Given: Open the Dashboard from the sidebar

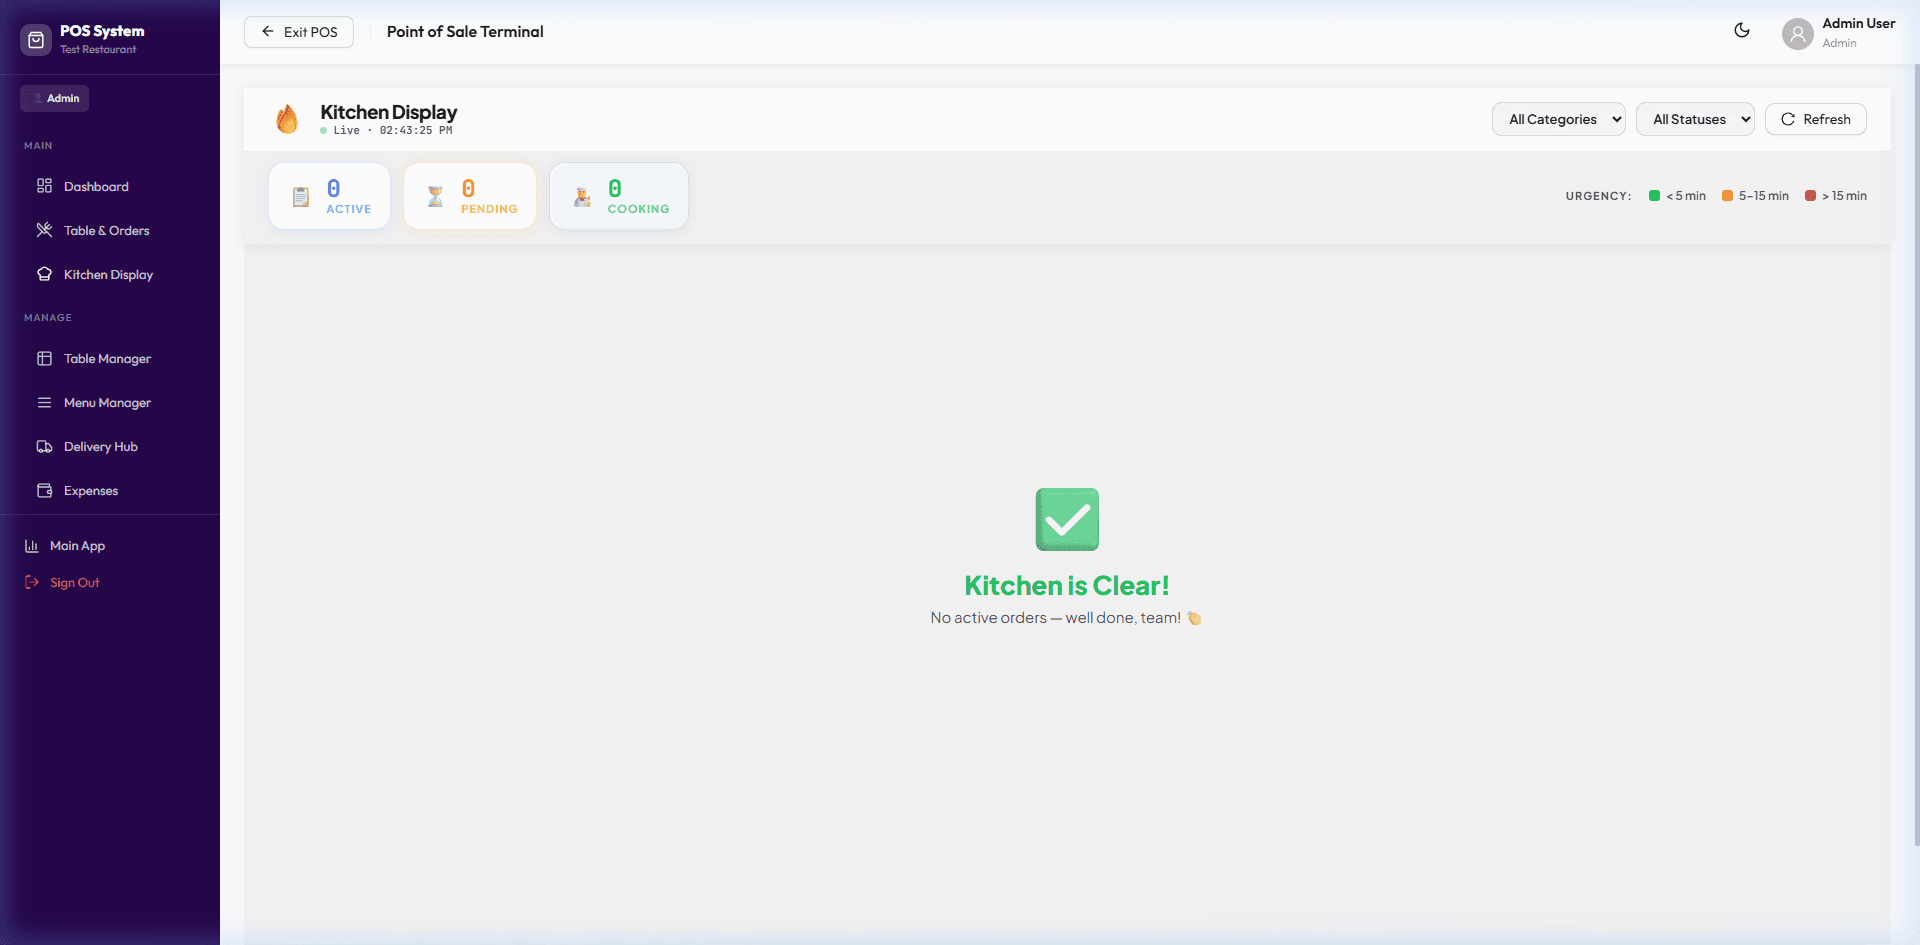Looking at the screenshot, I should [x=46, y=186].
